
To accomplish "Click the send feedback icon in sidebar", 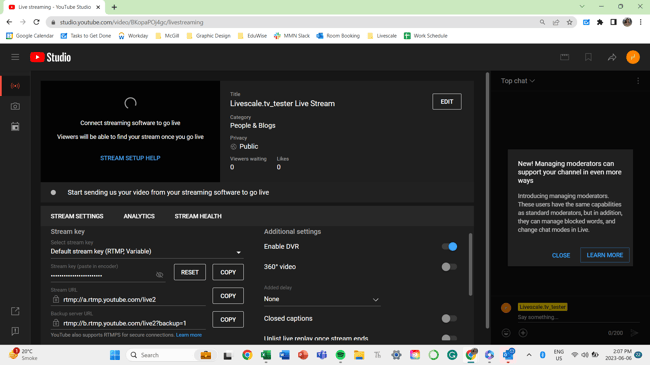I will 15,331.
